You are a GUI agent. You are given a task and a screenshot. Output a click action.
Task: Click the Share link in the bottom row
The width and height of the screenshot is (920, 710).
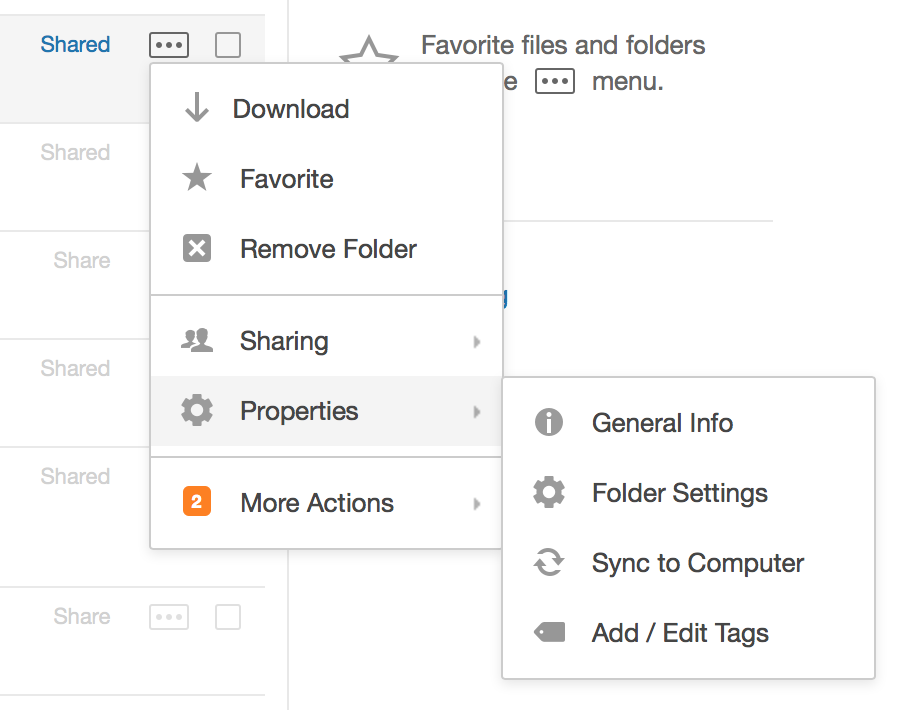82,617
